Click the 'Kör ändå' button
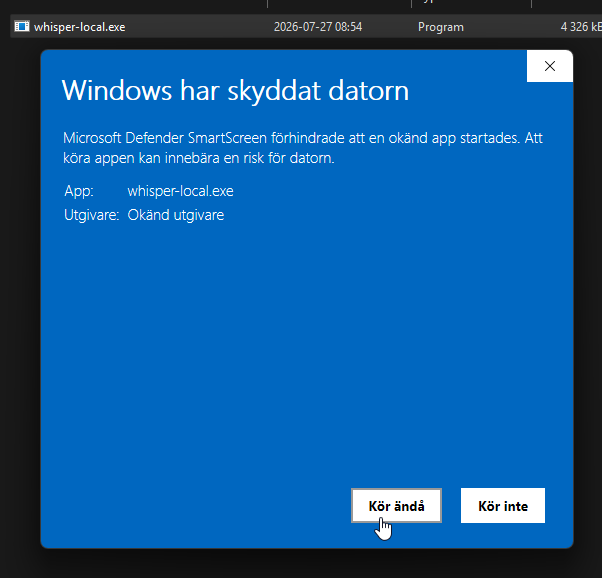The width and height of the screenshot is (602, 578). click(396, 505)
